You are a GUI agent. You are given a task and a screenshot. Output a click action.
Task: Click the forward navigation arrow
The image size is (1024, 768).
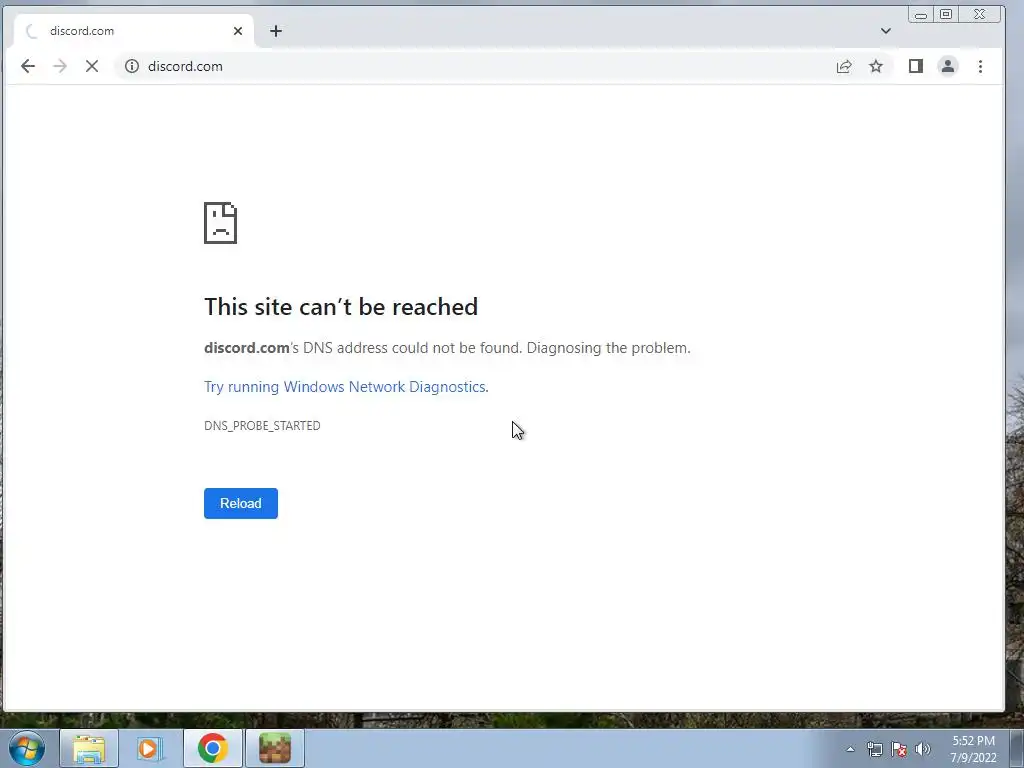coord(59,66)
